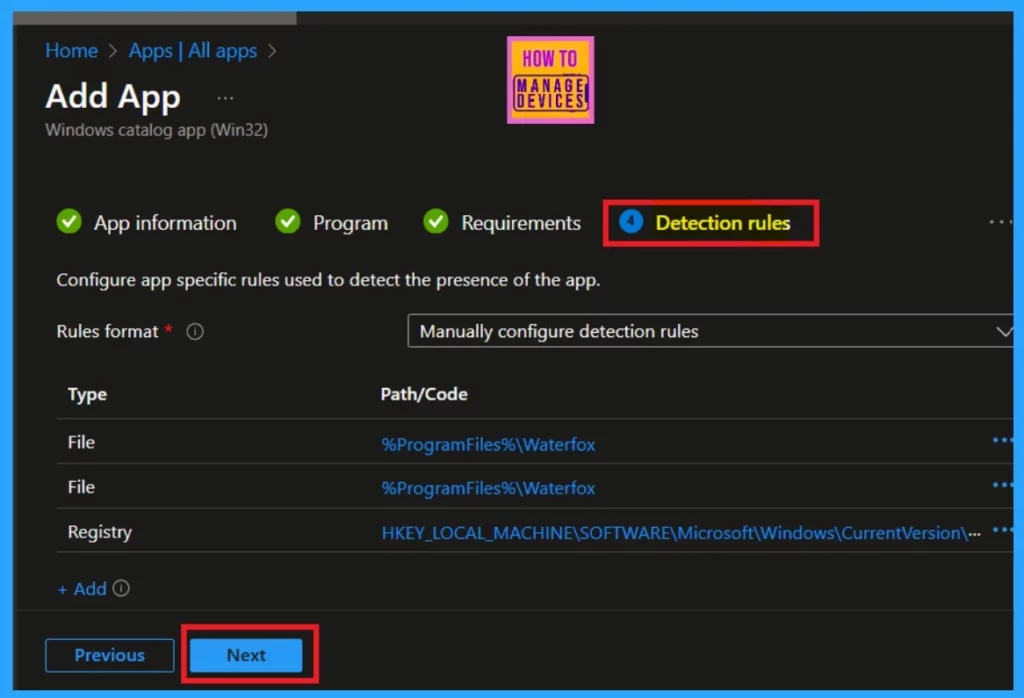Go back with the Previous button
The image size is (1024, 698).
pyautogui.click(x=110, y=655)
